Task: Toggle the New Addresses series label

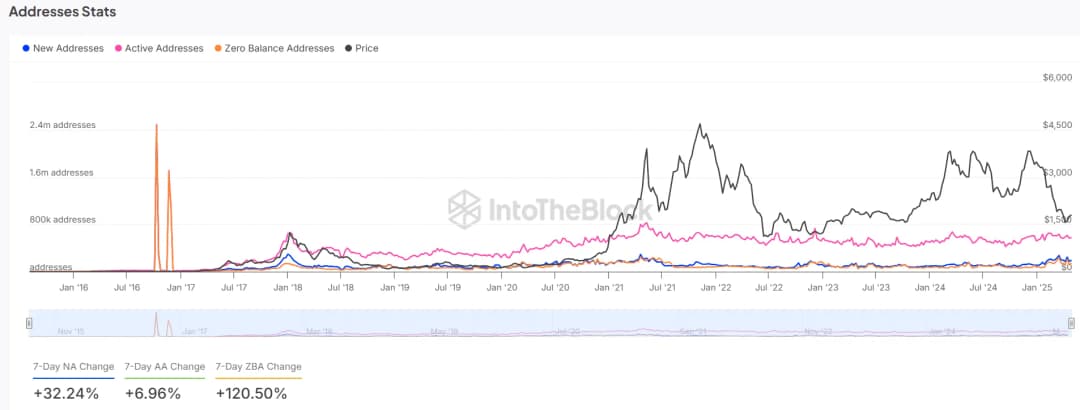Action: pyautogui.click(x=68, y=48)
